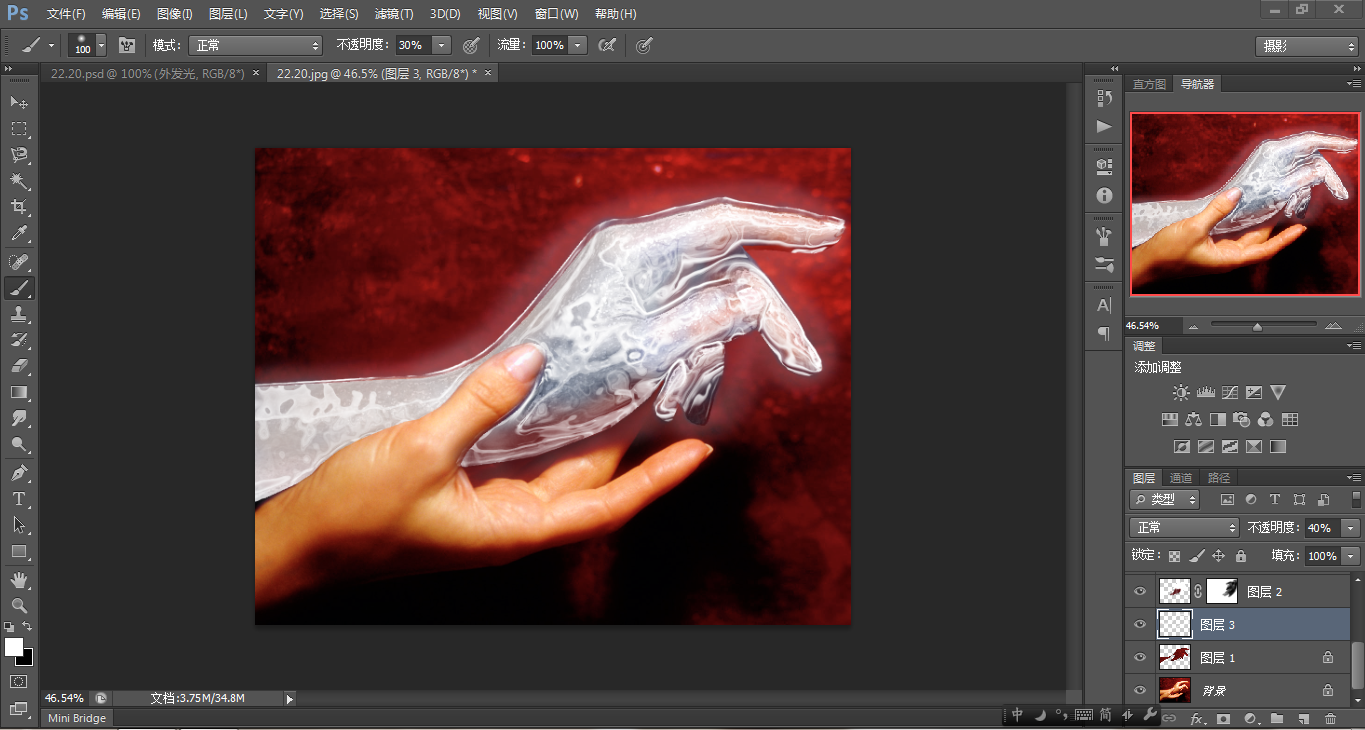This screenshot has height=730, width=1365.
Task: Toggle visibility of 图层 1 layer
Action: click(x=1140, y=657)
